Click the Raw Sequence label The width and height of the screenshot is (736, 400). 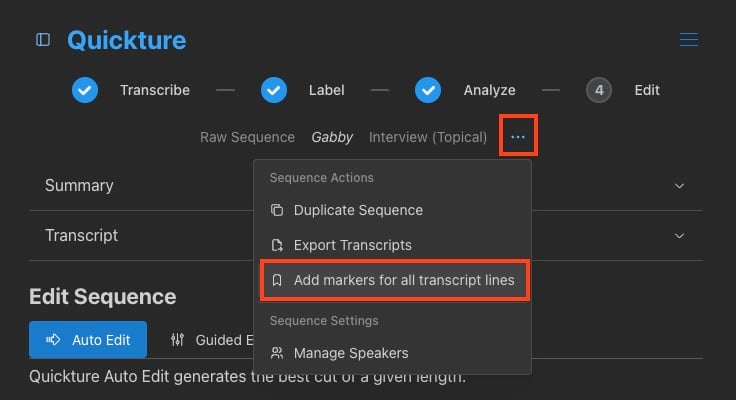247,137
